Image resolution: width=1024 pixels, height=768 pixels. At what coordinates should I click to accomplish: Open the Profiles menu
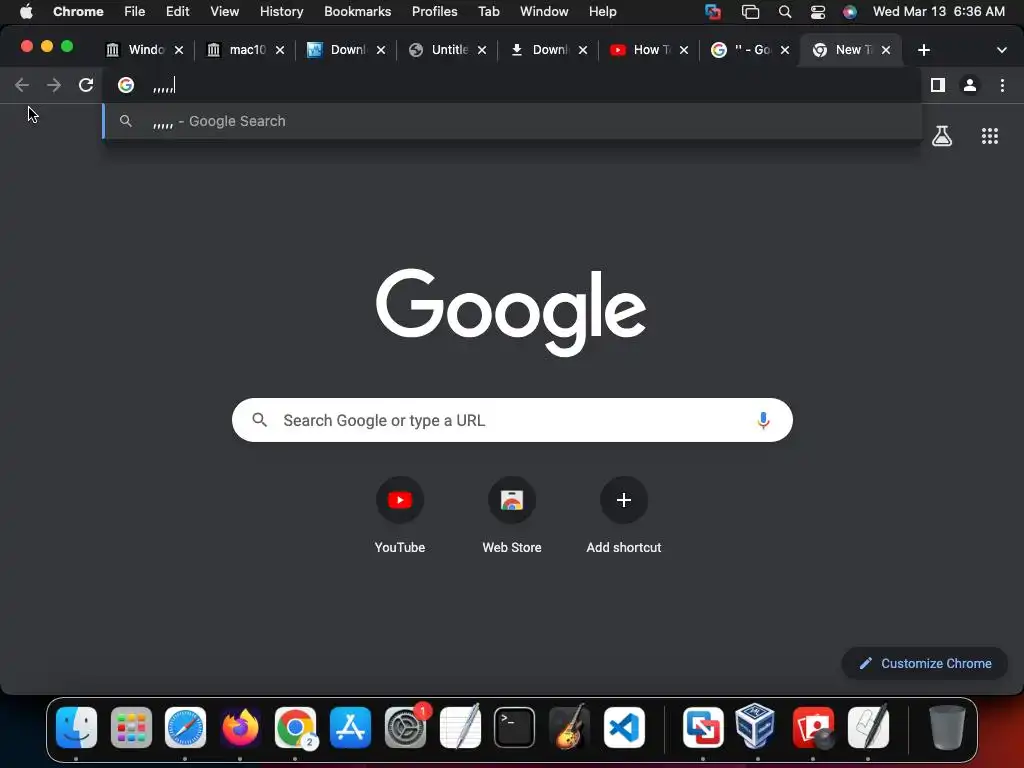(x=434, y=12)
